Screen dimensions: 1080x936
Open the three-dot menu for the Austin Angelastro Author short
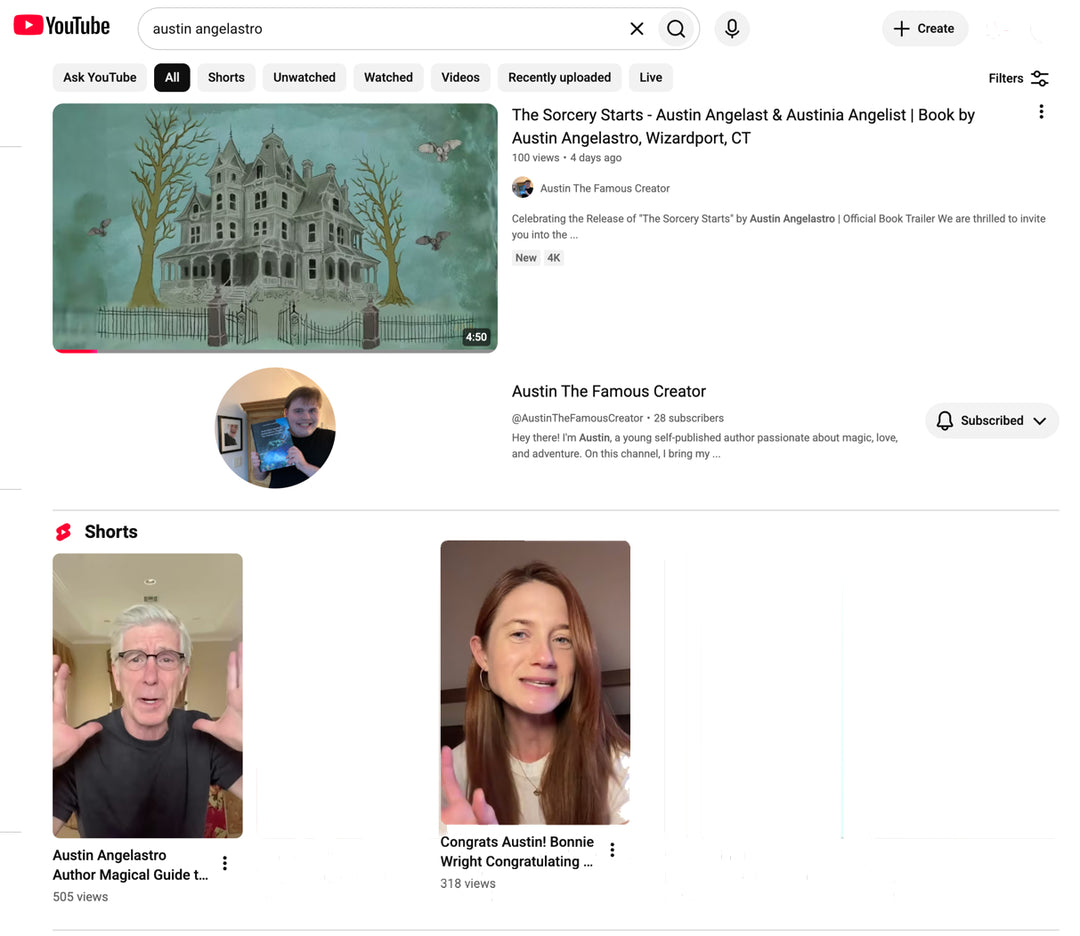pyautogui.click(x=225, y=863)
